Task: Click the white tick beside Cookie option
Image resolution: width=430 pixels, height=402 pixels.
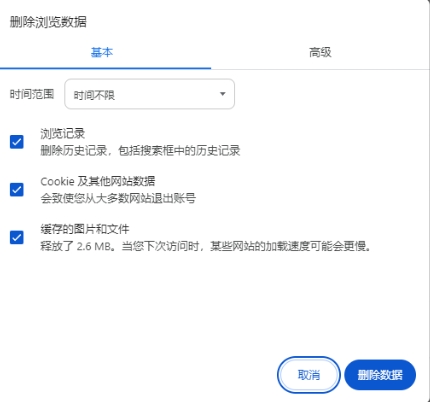Action: pyautogui.click(x=17, y=190)
